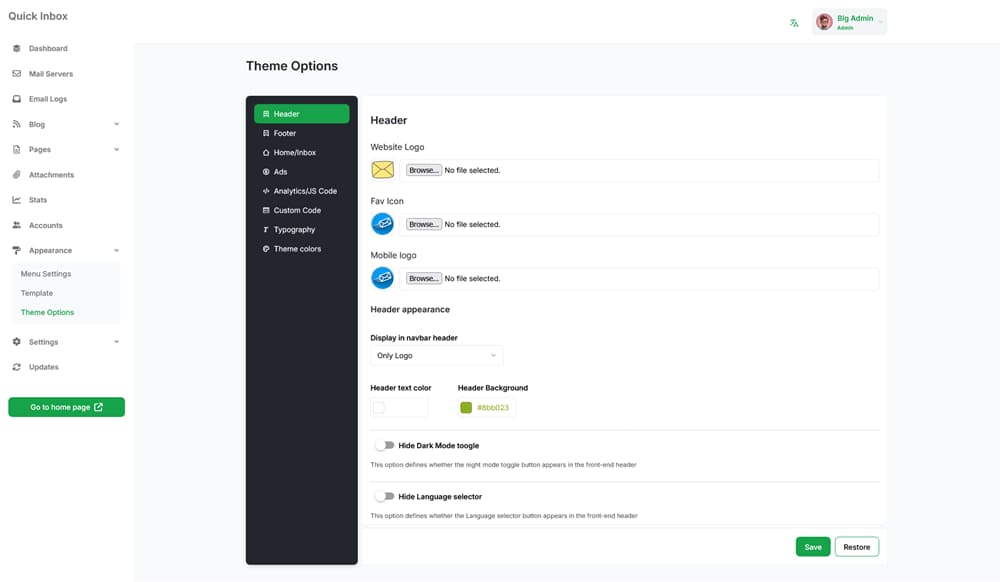Open Template submenu item
The width and height of the screenshot is (1000, 582).
37,293
